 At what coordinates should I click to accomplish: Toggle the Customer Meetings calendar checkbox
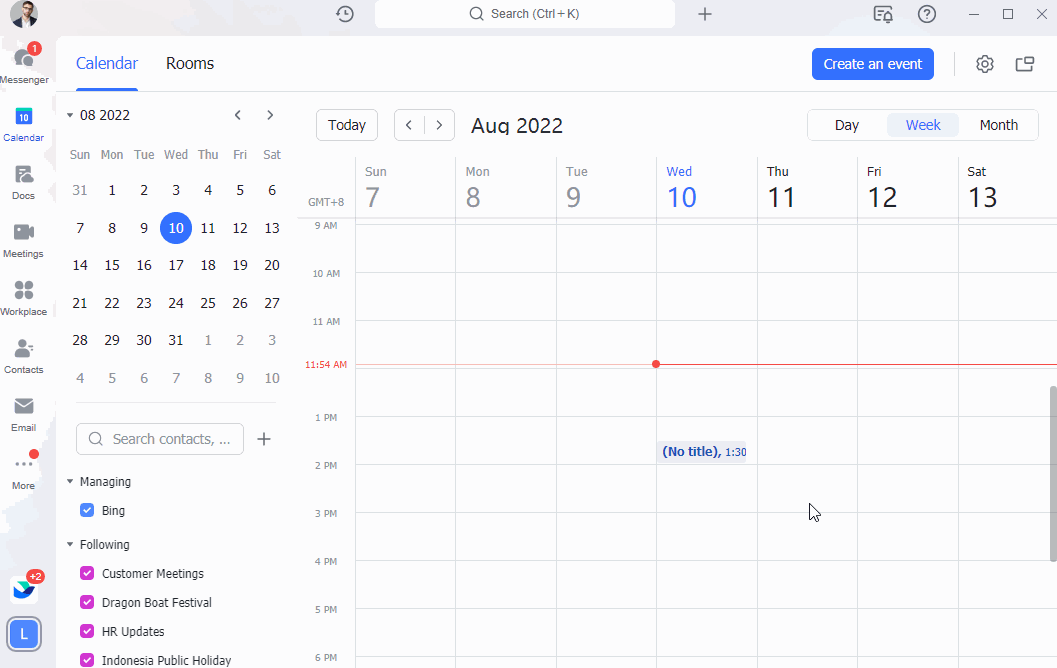coord(87,574)
